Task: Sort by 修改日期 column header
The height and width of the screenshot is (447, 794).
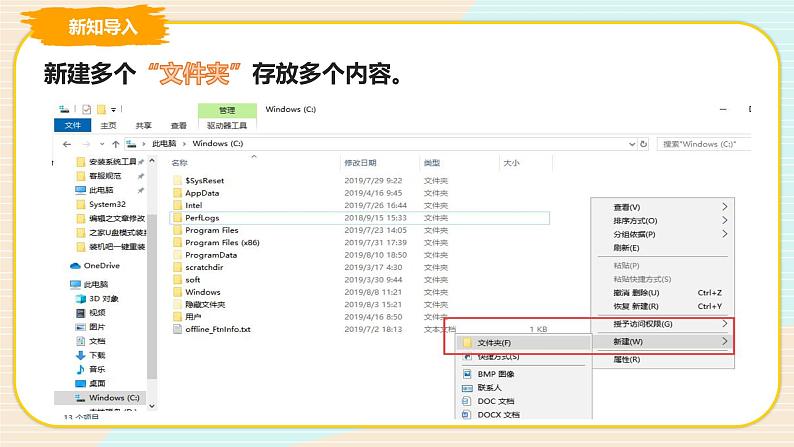Action: [360, 162]
